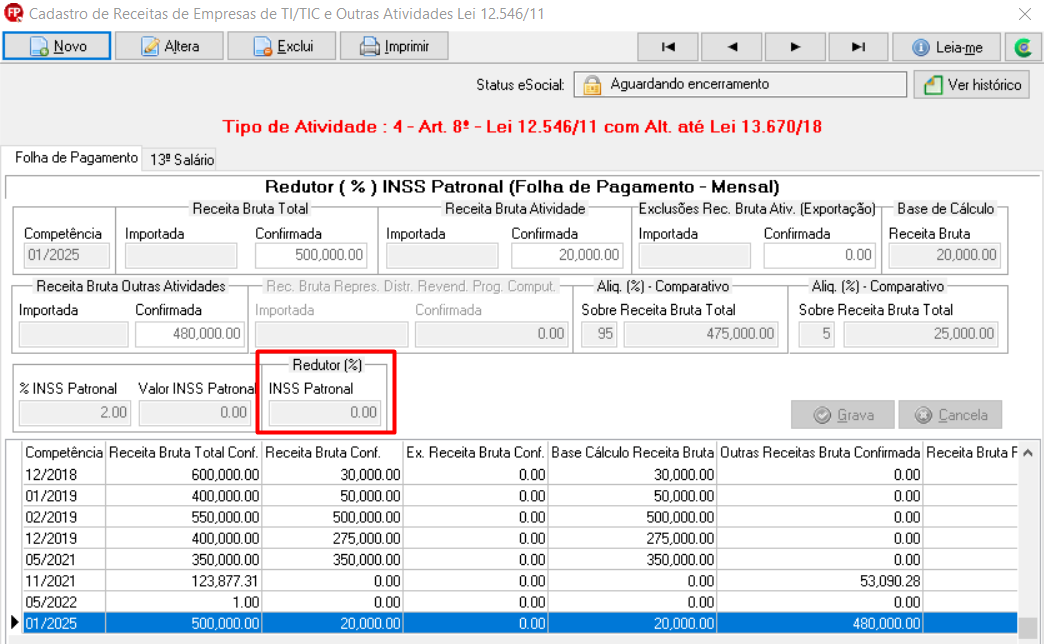Screen dimensions: 1044x644
Task: Click Outras Atividades Confirmada field 480,000.00
Action: coord(190,334)
